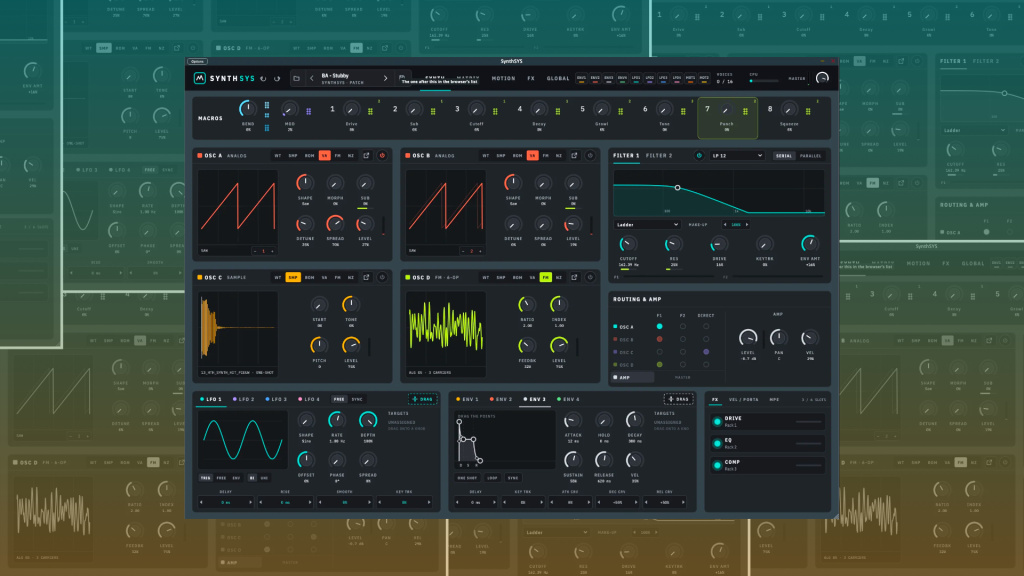The width and height of the screenshot is (1024, 576).
Task: Toggle the EQ effect power
Action: [717, 443]
